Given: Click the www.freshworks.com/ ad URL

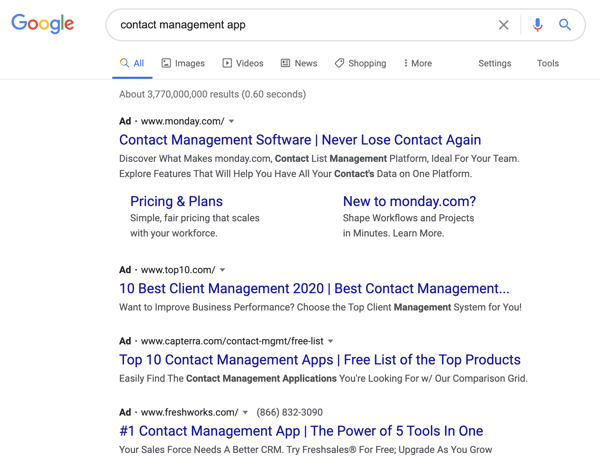Looking at the screenshot, I should tap(190, 412).
